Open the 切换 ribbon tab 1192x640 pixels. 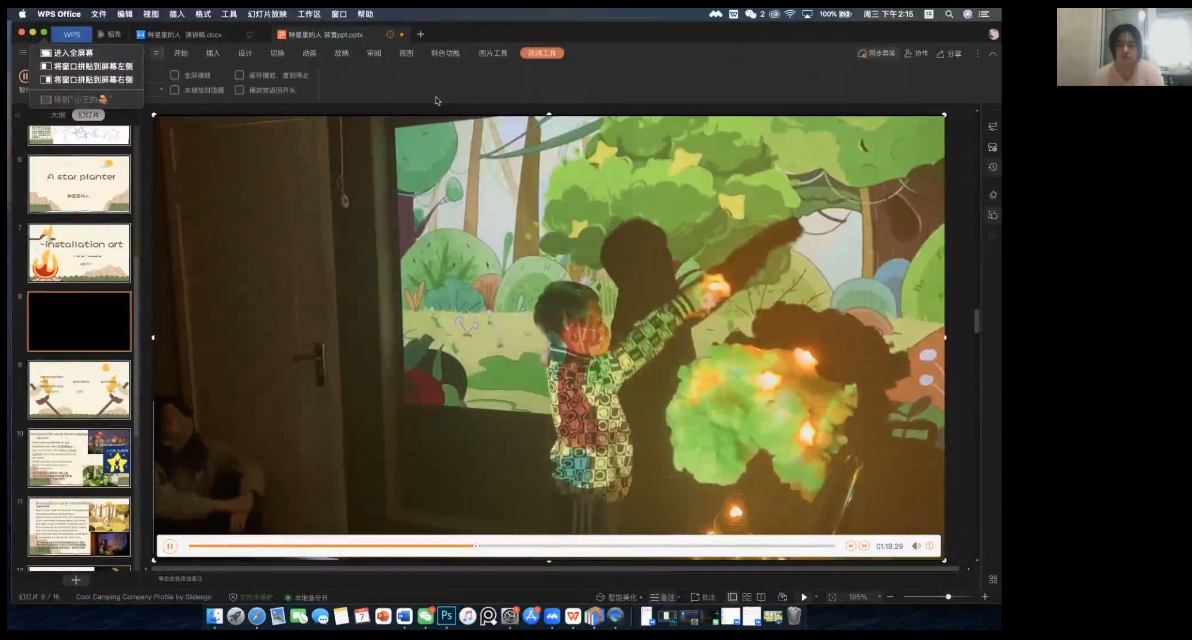277,53
